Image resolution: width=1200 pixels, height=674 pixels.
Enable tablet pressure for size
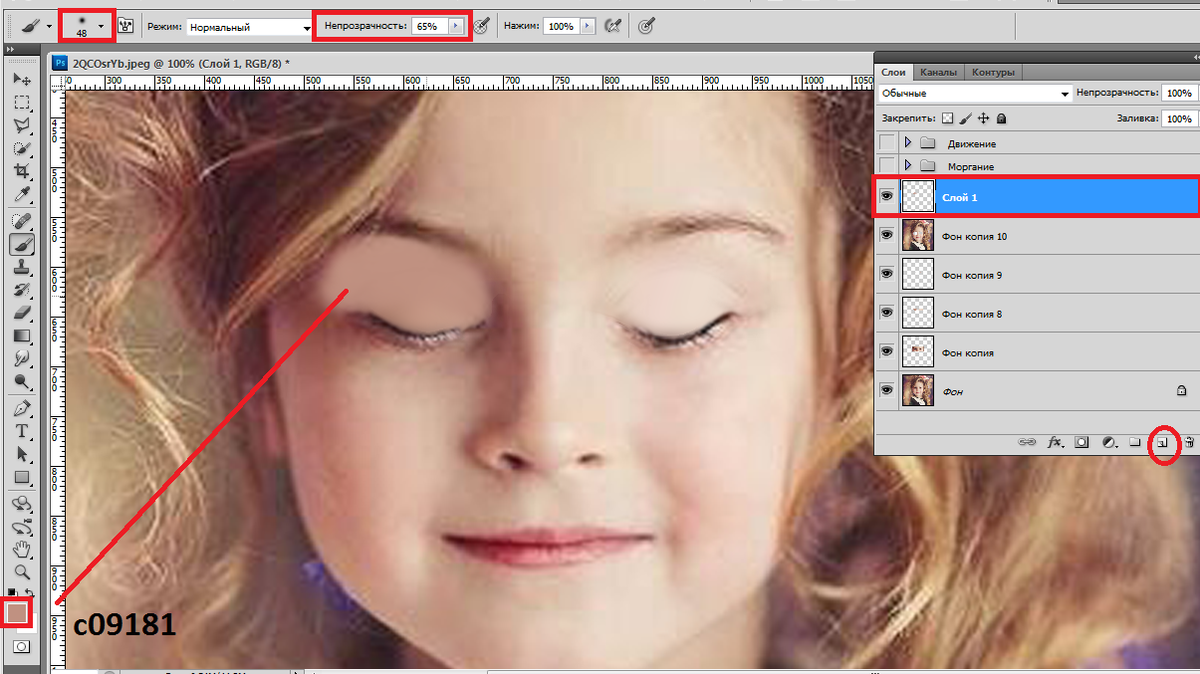coord(646,26)
